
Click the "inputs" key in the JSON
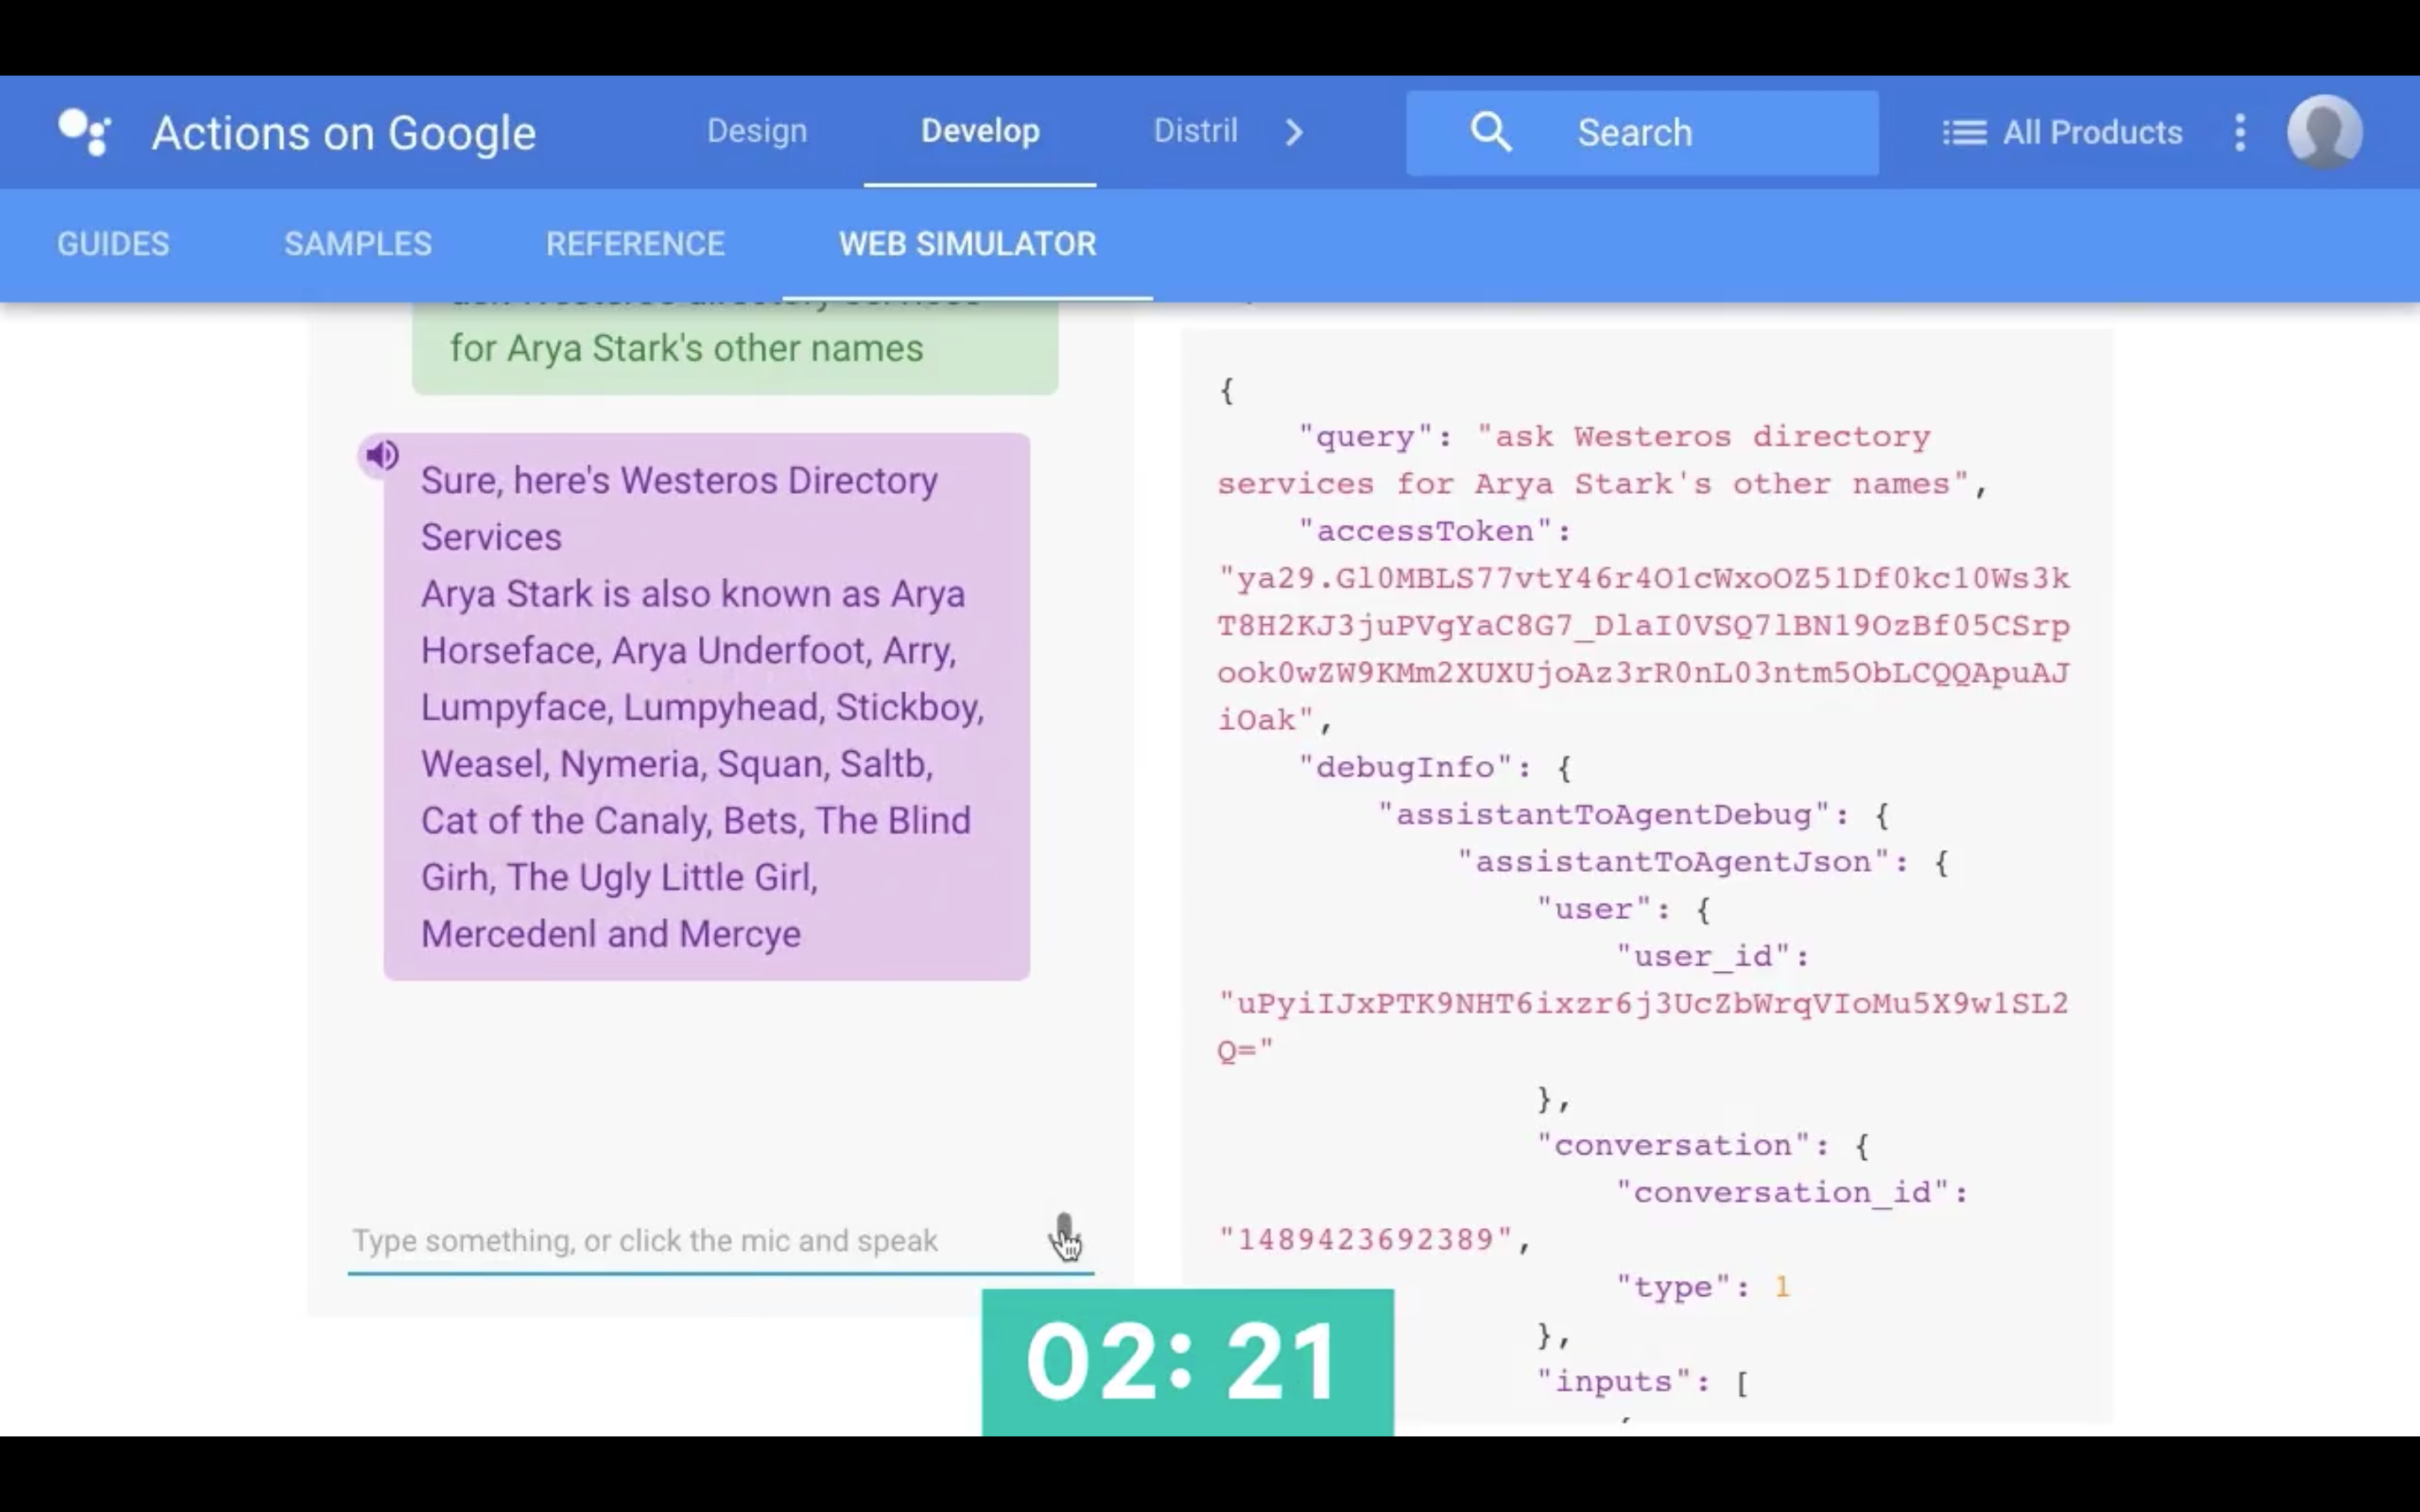pos(1614,1381)
